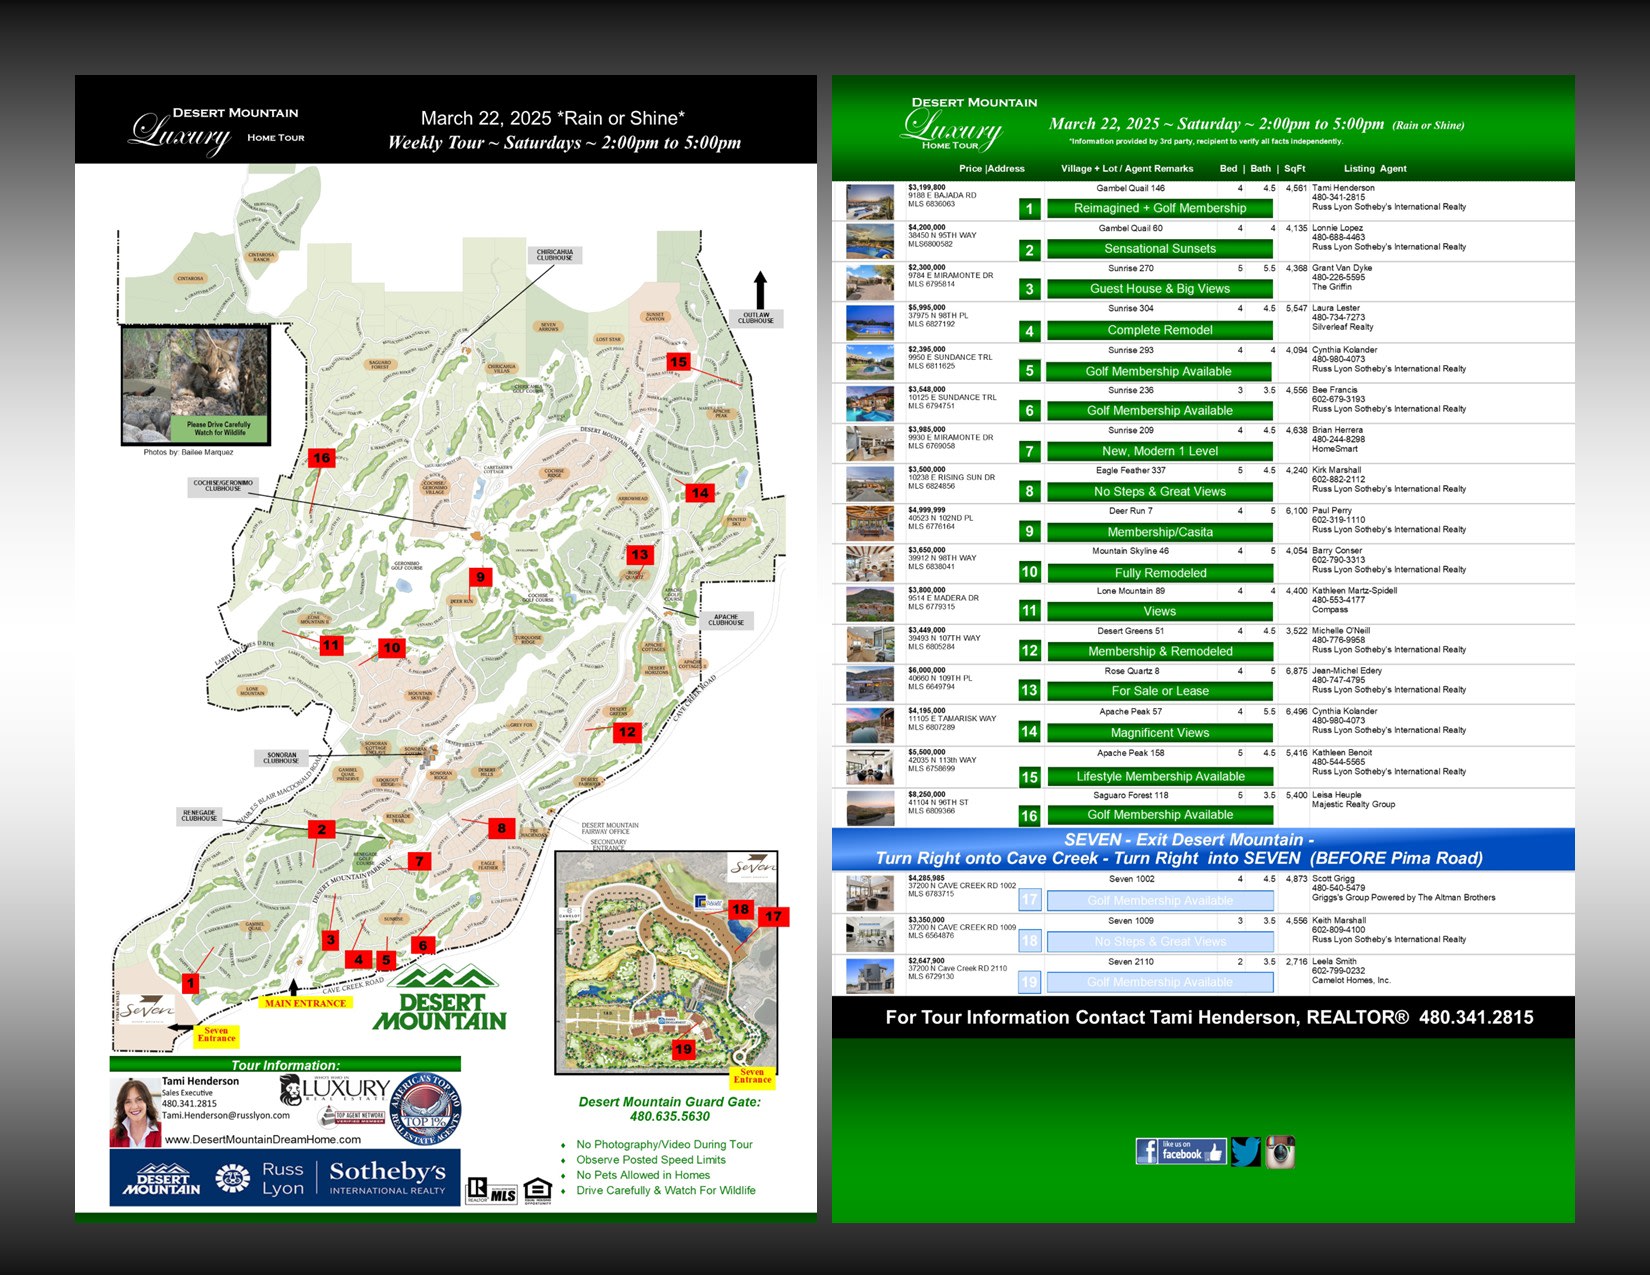
Task: Click the Instagram camera icon
Action: pyautogui.click(x=1280, y=1152)
